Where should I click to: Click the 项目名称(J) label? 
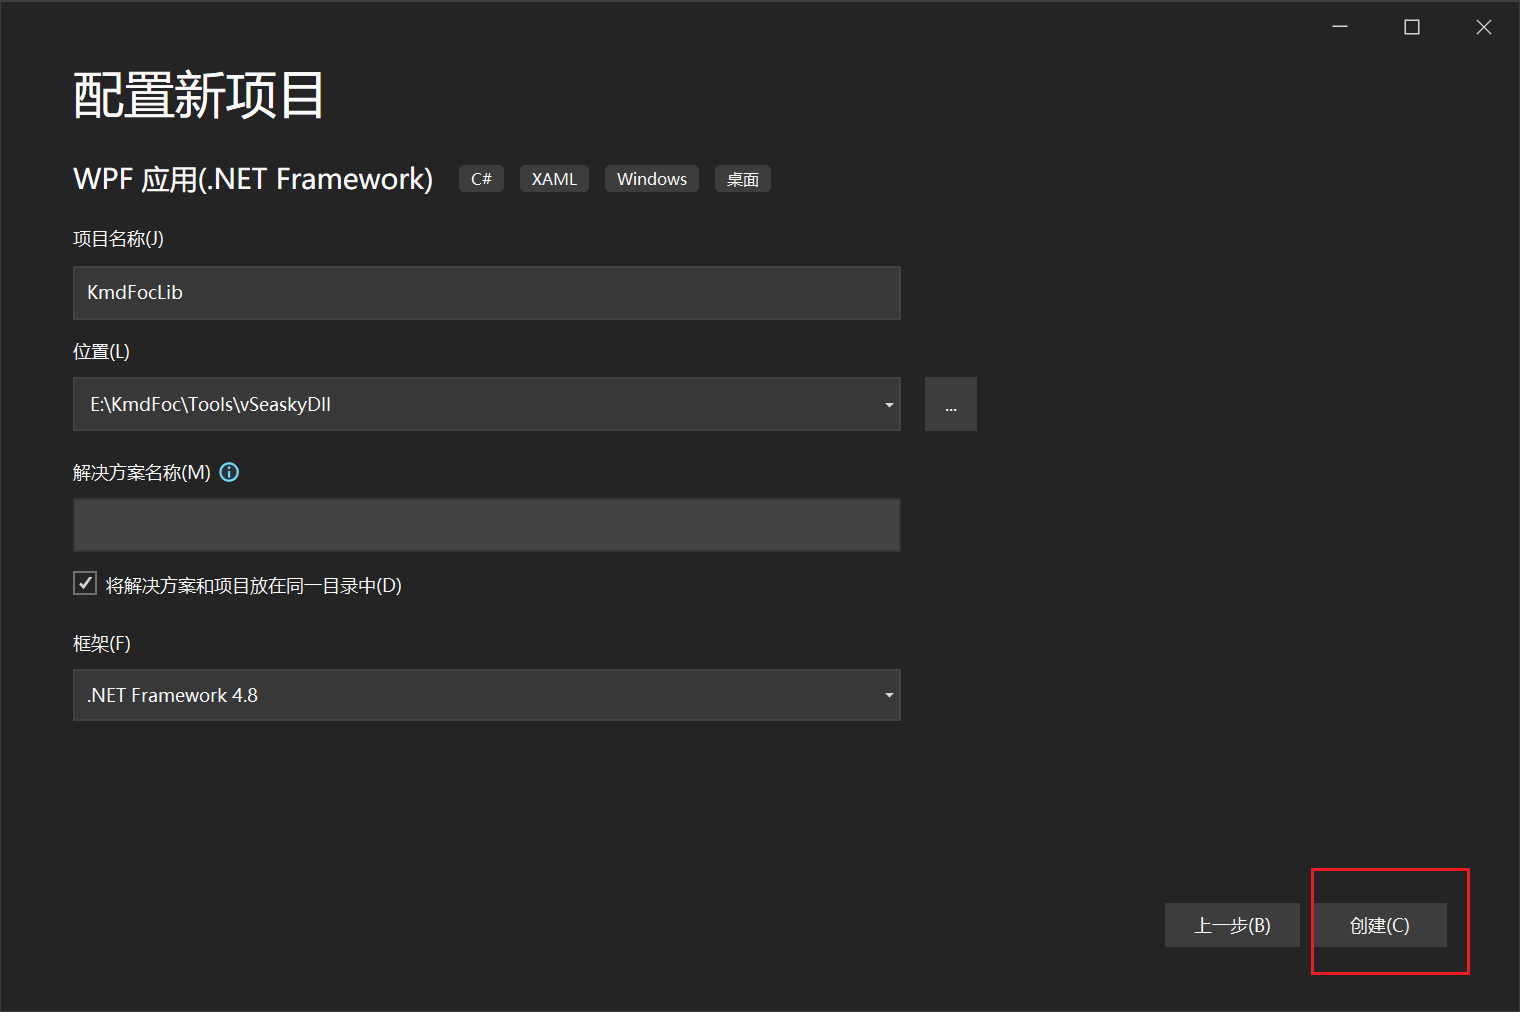pos(118,239)
